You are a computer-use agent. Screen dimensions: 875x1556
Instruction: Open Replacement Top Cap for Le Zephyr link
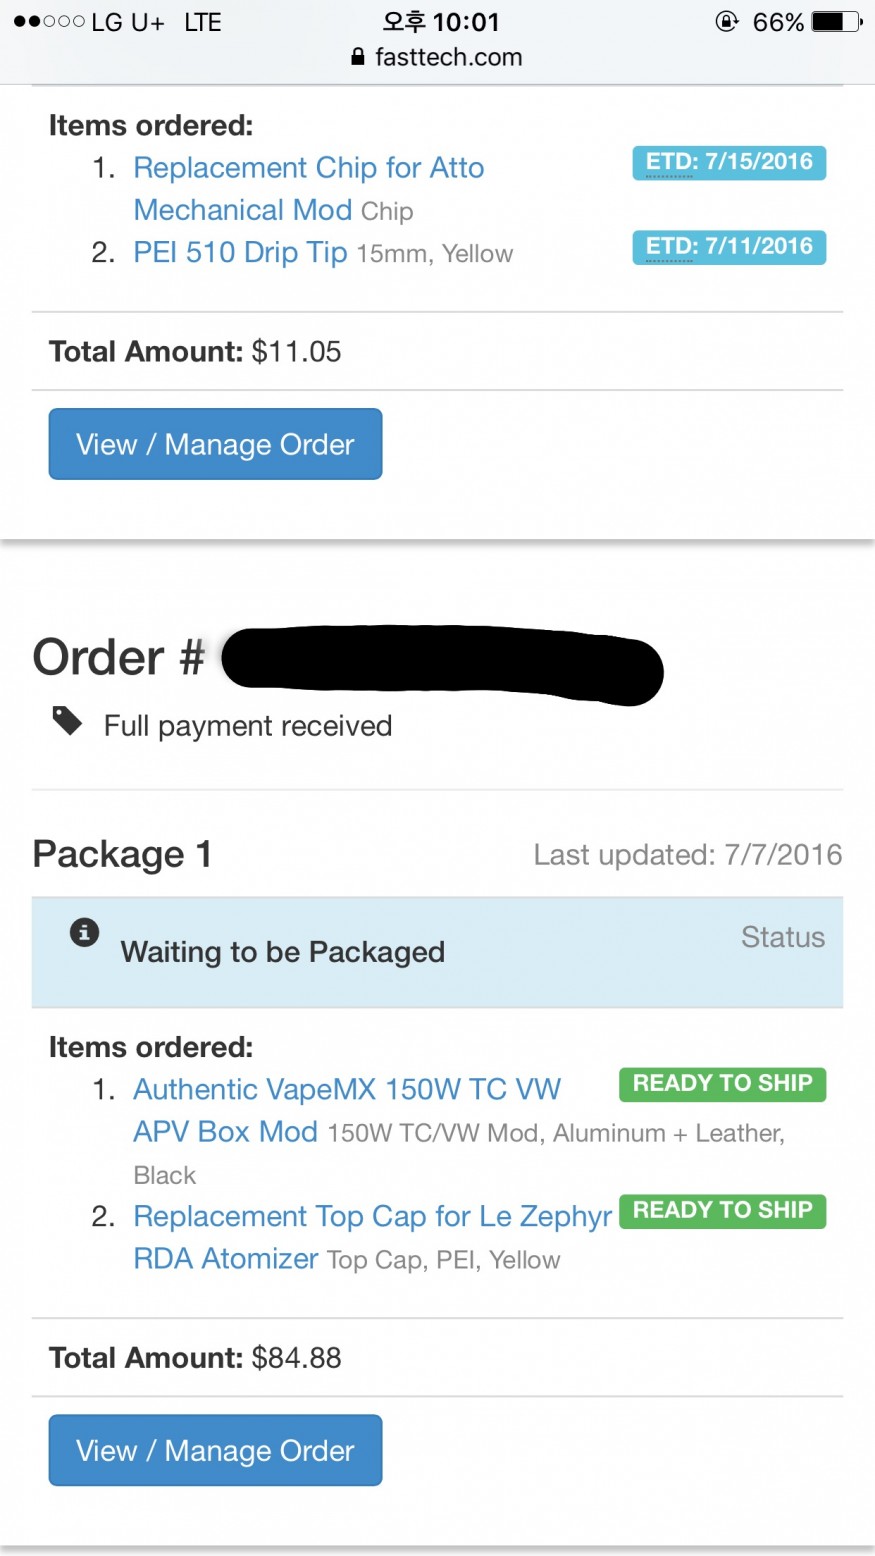pyautogui.click(x=372, y=1216)
